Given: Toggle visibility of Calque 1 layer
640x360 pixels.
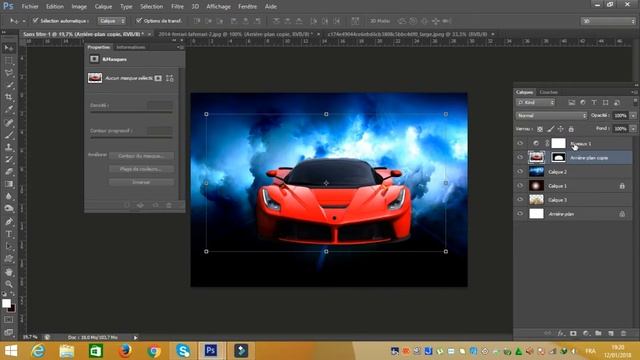Looking at the screenshot, I should [x=520, y=186].
